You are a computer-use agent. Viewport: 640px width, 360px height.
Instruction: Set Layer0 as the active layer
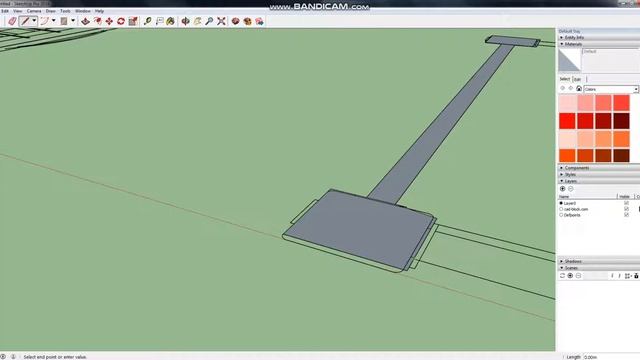(x=561, y=203)
